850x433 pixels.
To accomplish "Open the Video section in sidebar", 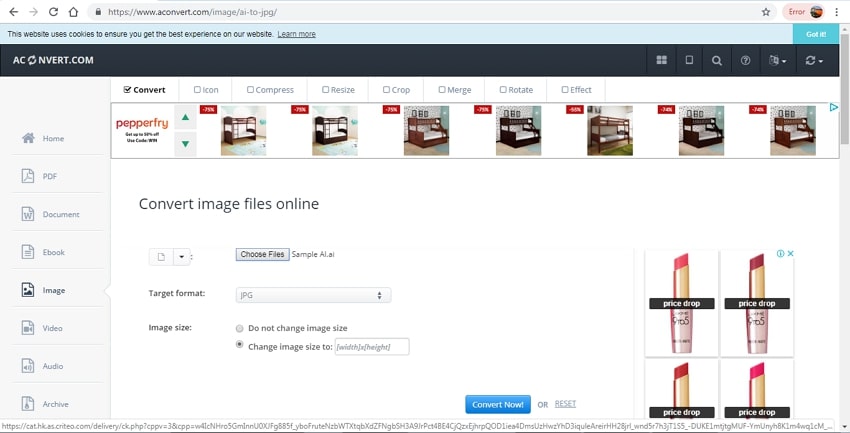I will tap(52, 328).
